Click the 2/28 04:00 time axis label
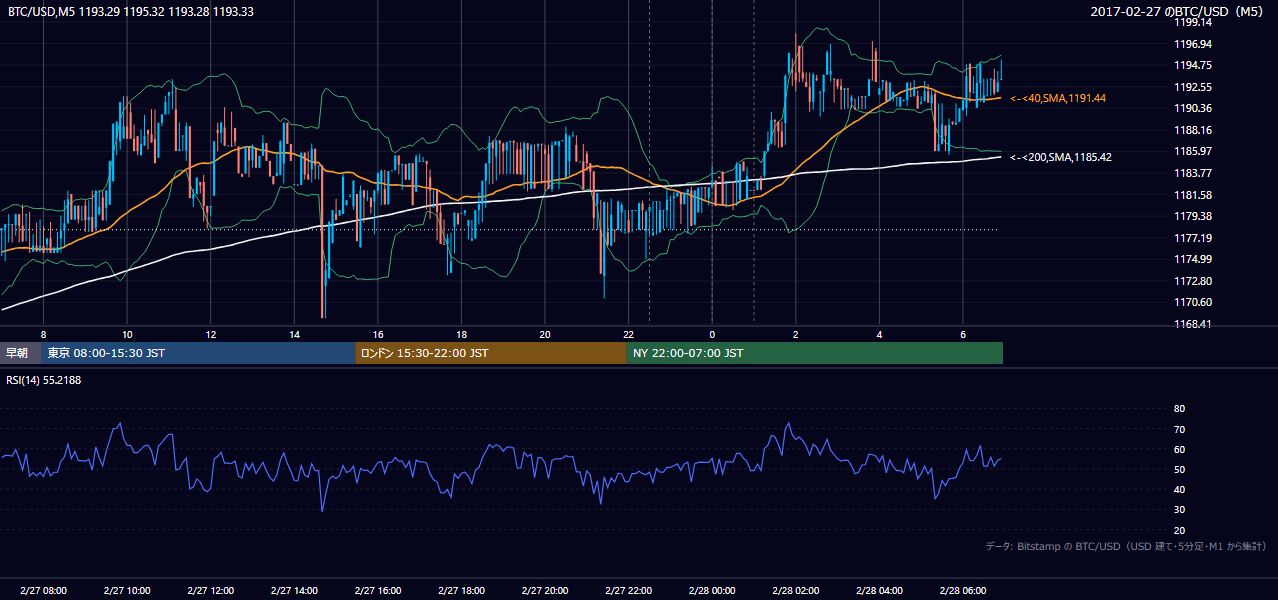This screenshot has width=1278, height=600. (879, 591)
